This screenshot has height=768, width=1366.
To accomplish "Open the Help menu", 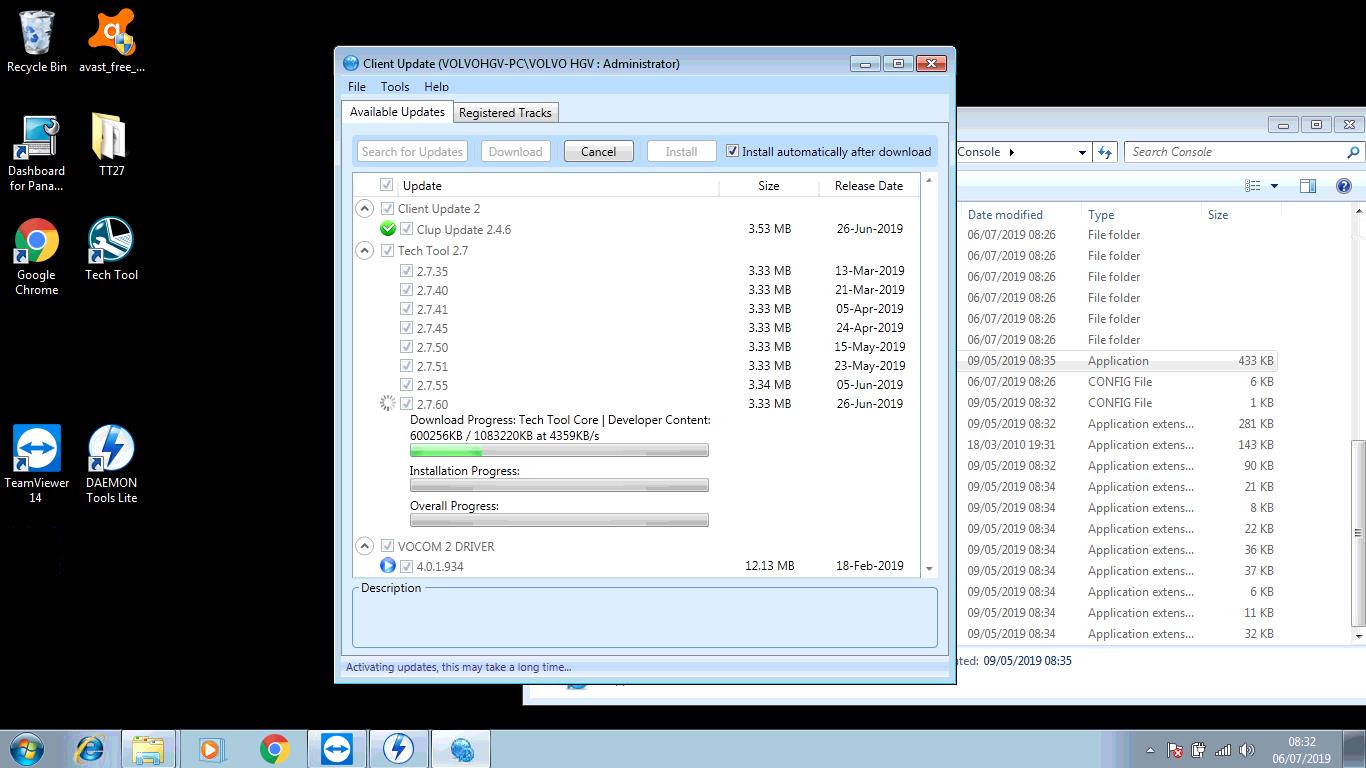I will [x=437, y=87].
